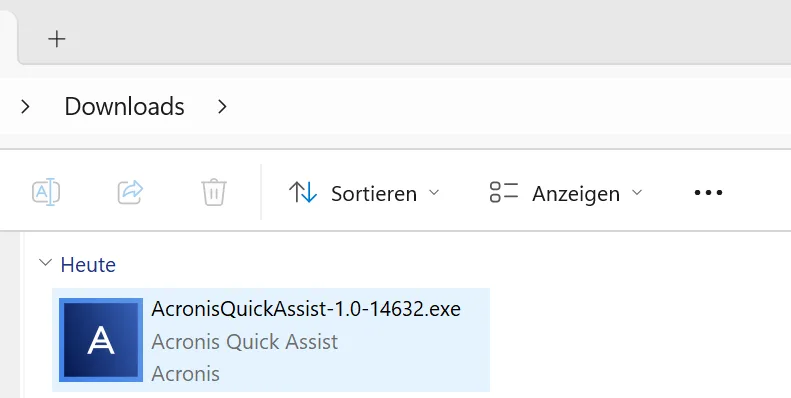The height and width of the screenshot is (398, 791).
Task: Select the AcronisQuickAssist-1.0-14632.exe file name
Action: tap(306, 309)
